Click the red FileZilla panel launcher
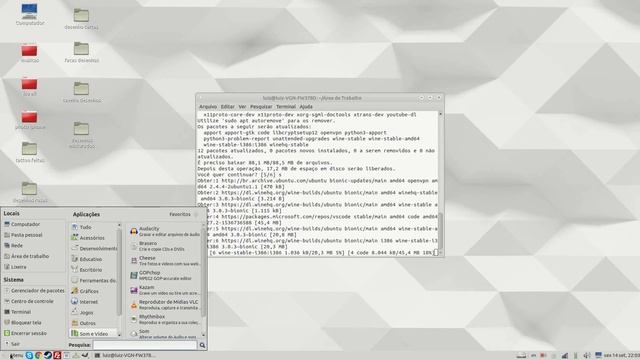The width and height of the screenshot is (640, 360). 57,356
